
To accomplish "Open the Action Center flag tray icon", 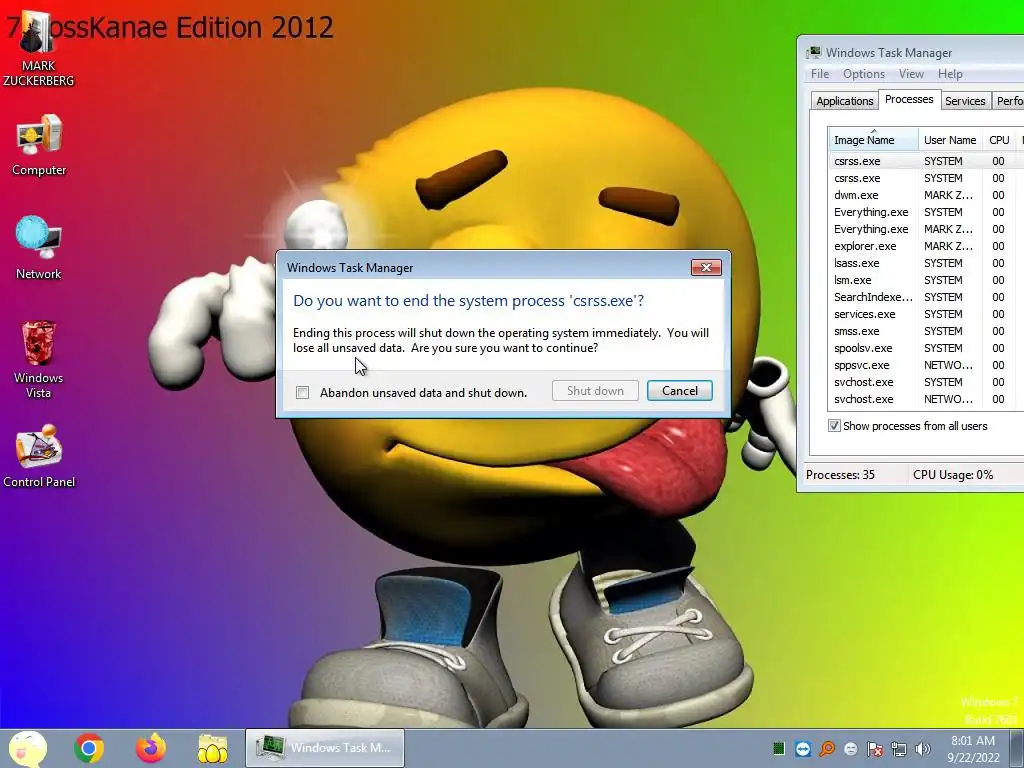I will tap(875, 748).
